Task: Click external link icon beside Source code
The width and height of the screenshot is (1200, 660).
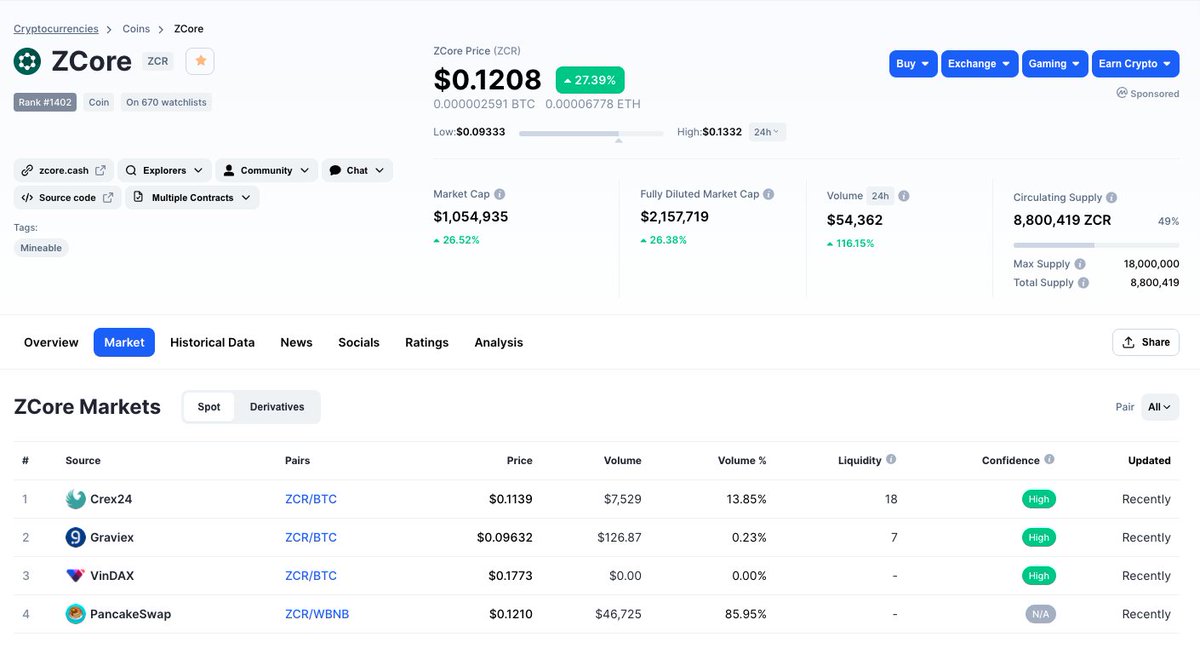Action: (x=108, y=198)
